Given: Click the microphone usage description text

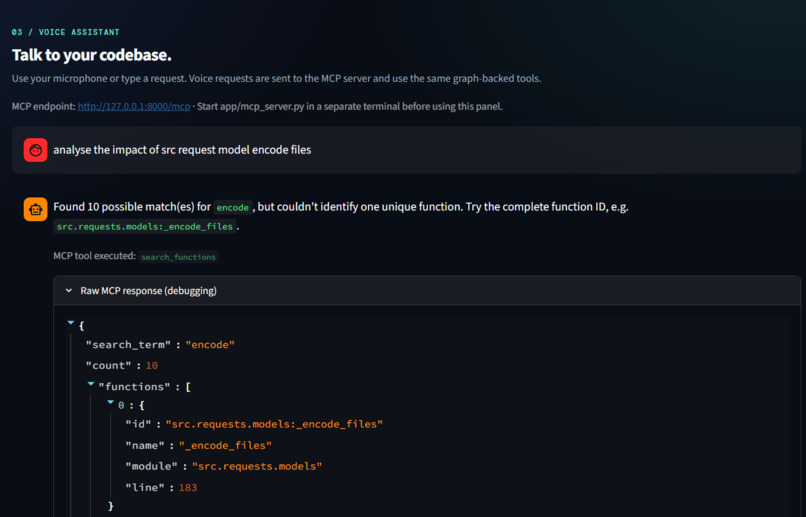Looking at the screenshot, I should point(277,79).
